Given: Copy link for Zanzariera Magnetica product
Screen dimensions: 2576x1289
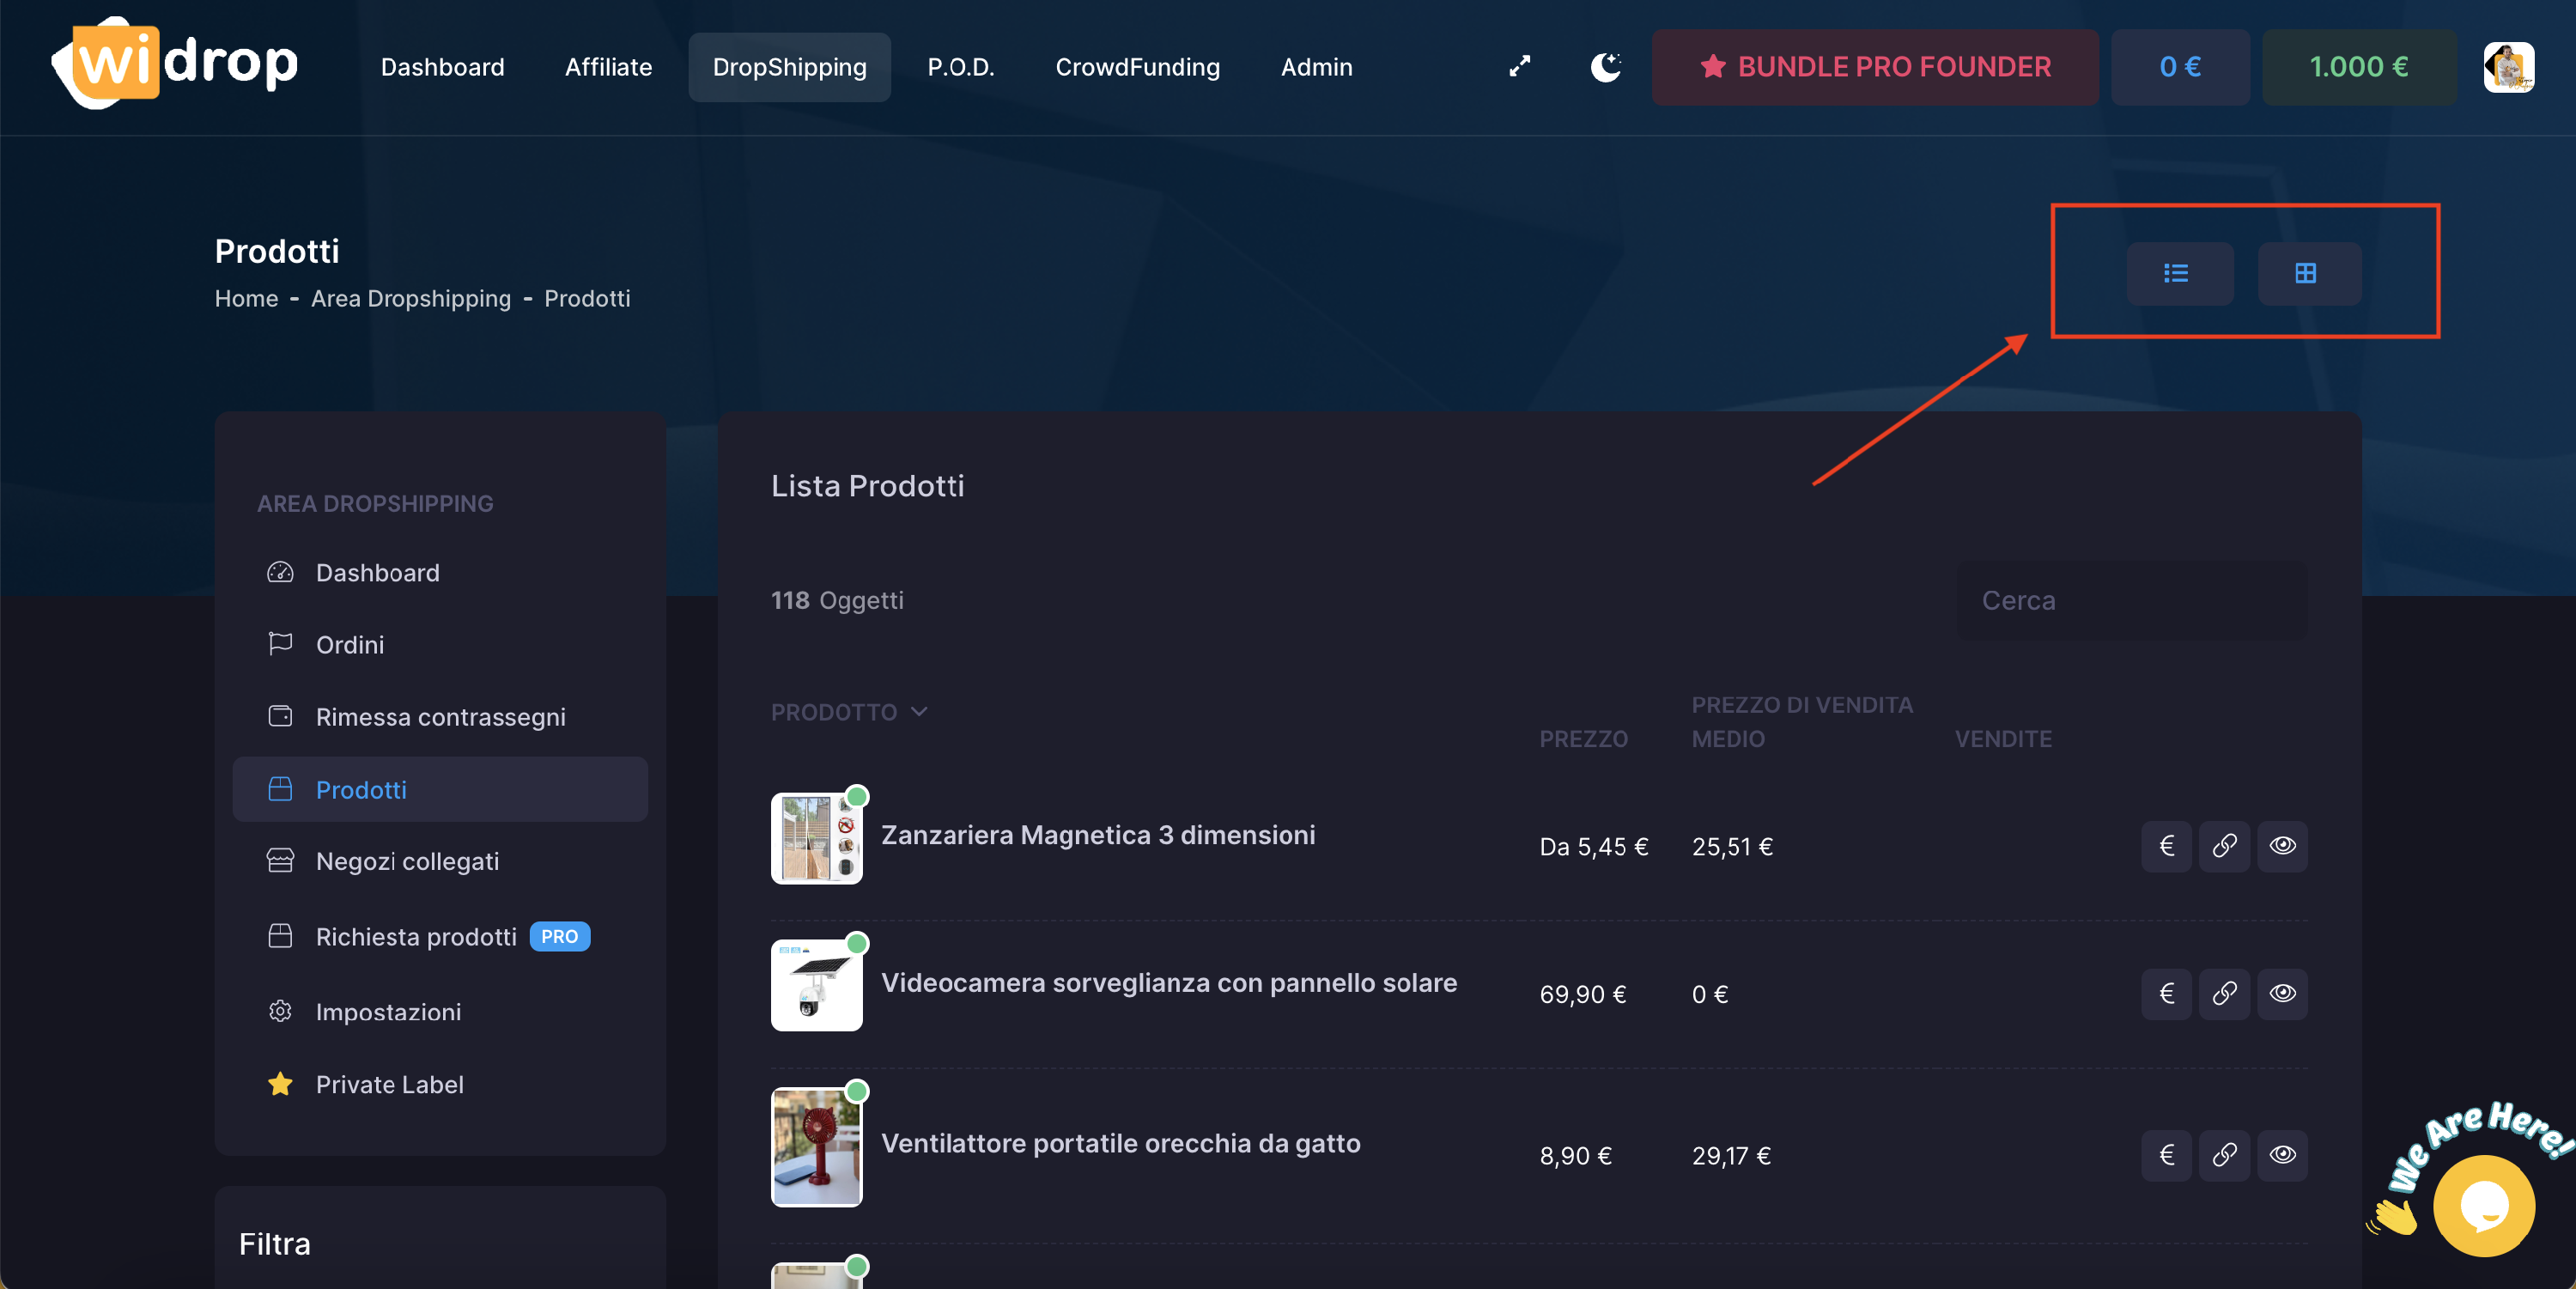Looking at the screenshot, I should pyautogui.click(x=2224, y=846).
